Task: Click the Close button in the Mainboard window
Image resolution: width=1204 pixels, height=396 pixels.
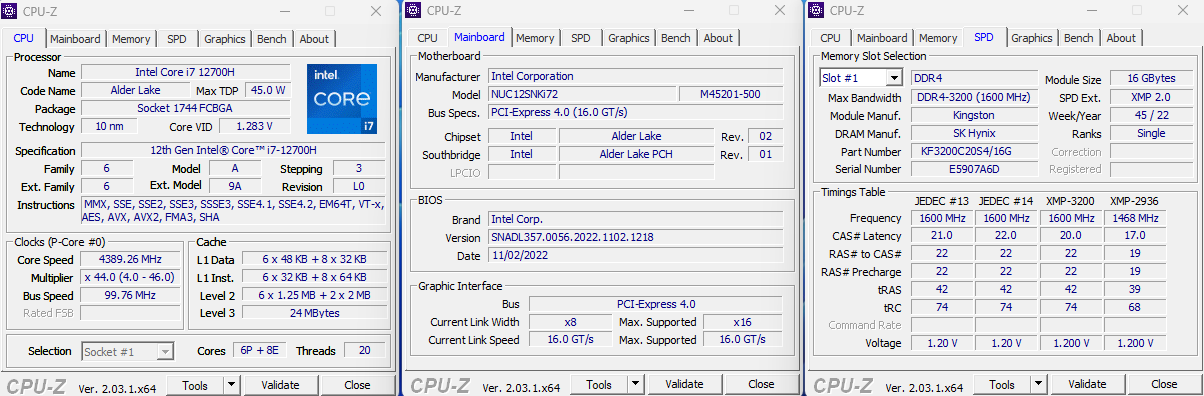Action: (761, 384)
